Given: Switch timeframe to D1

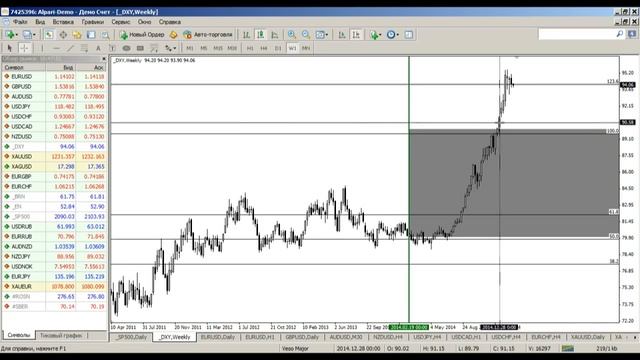Looking at the screenshot, I should coord(278,48).
